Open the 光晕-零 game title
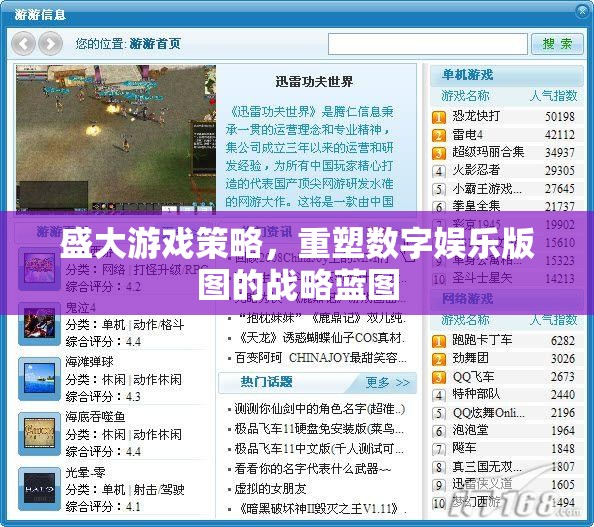 pyautogui.click(x=85, y=472)
